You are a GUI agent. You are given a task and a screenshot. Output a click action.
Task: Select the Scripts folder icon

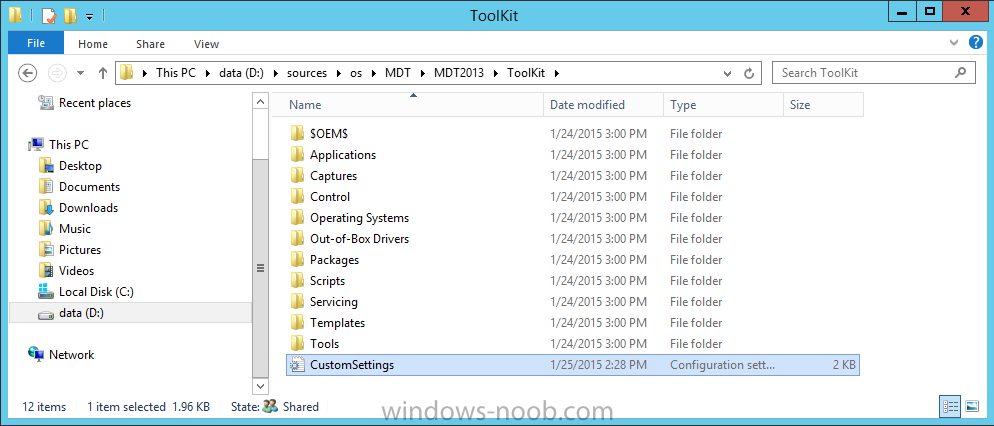click(298, 280)
